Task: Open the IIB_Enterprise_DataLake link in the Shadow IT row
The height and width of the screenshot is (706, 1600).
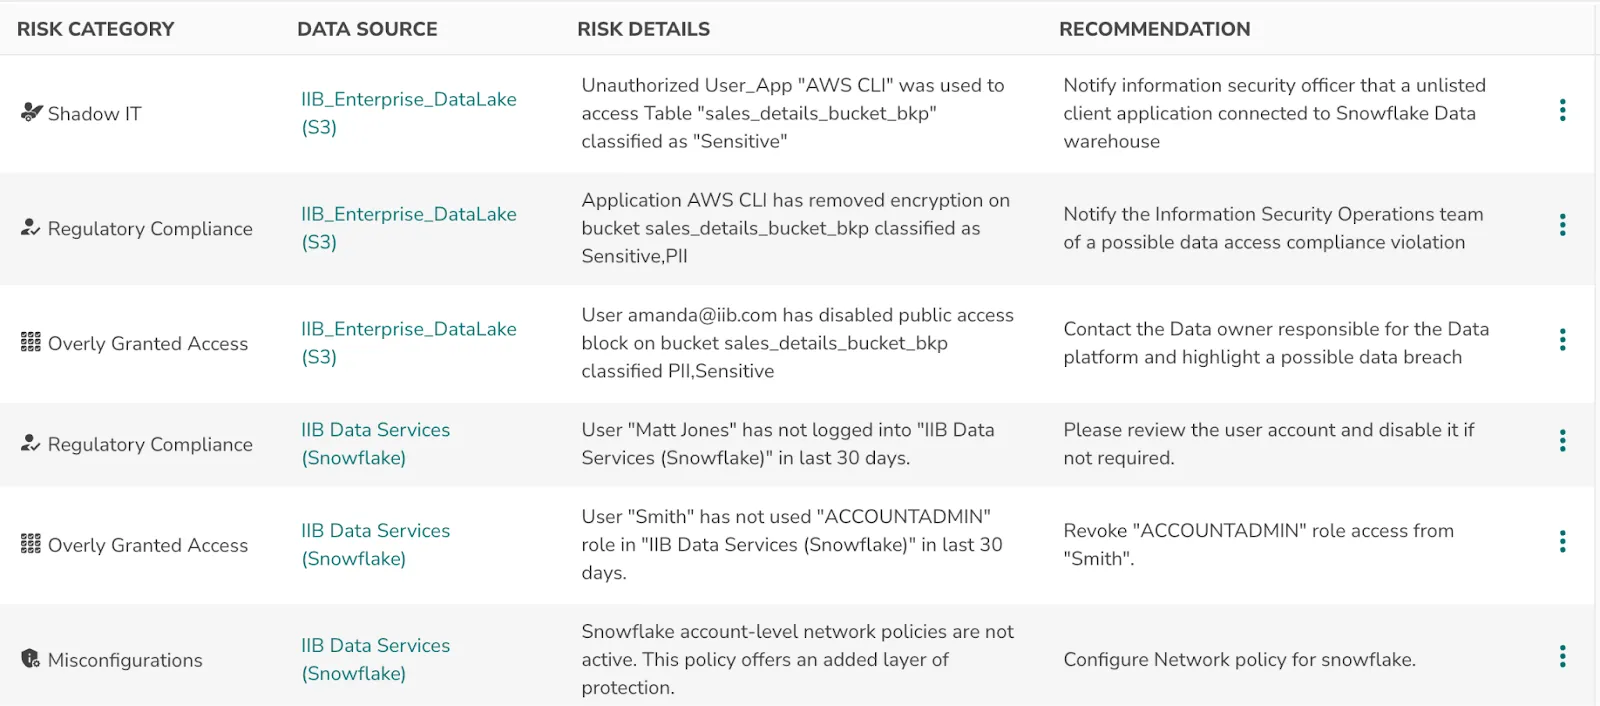Action: (408, 99)
